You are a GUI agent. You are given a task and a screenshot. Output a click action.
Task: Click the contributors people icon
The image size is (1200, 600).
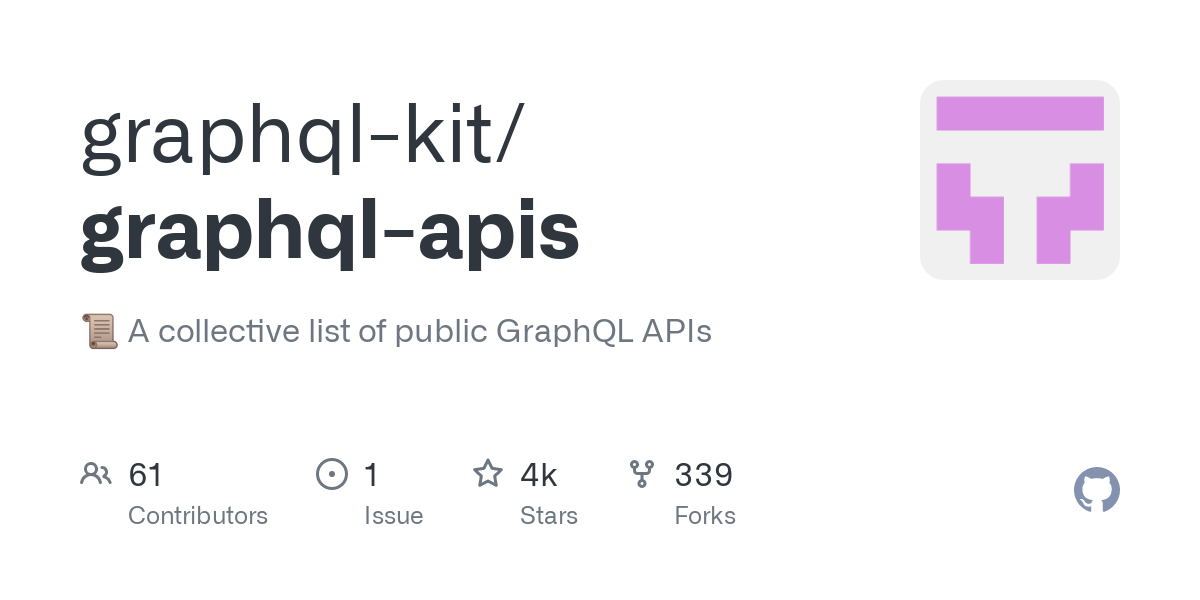pyautogui.click(x=96, y=474)
